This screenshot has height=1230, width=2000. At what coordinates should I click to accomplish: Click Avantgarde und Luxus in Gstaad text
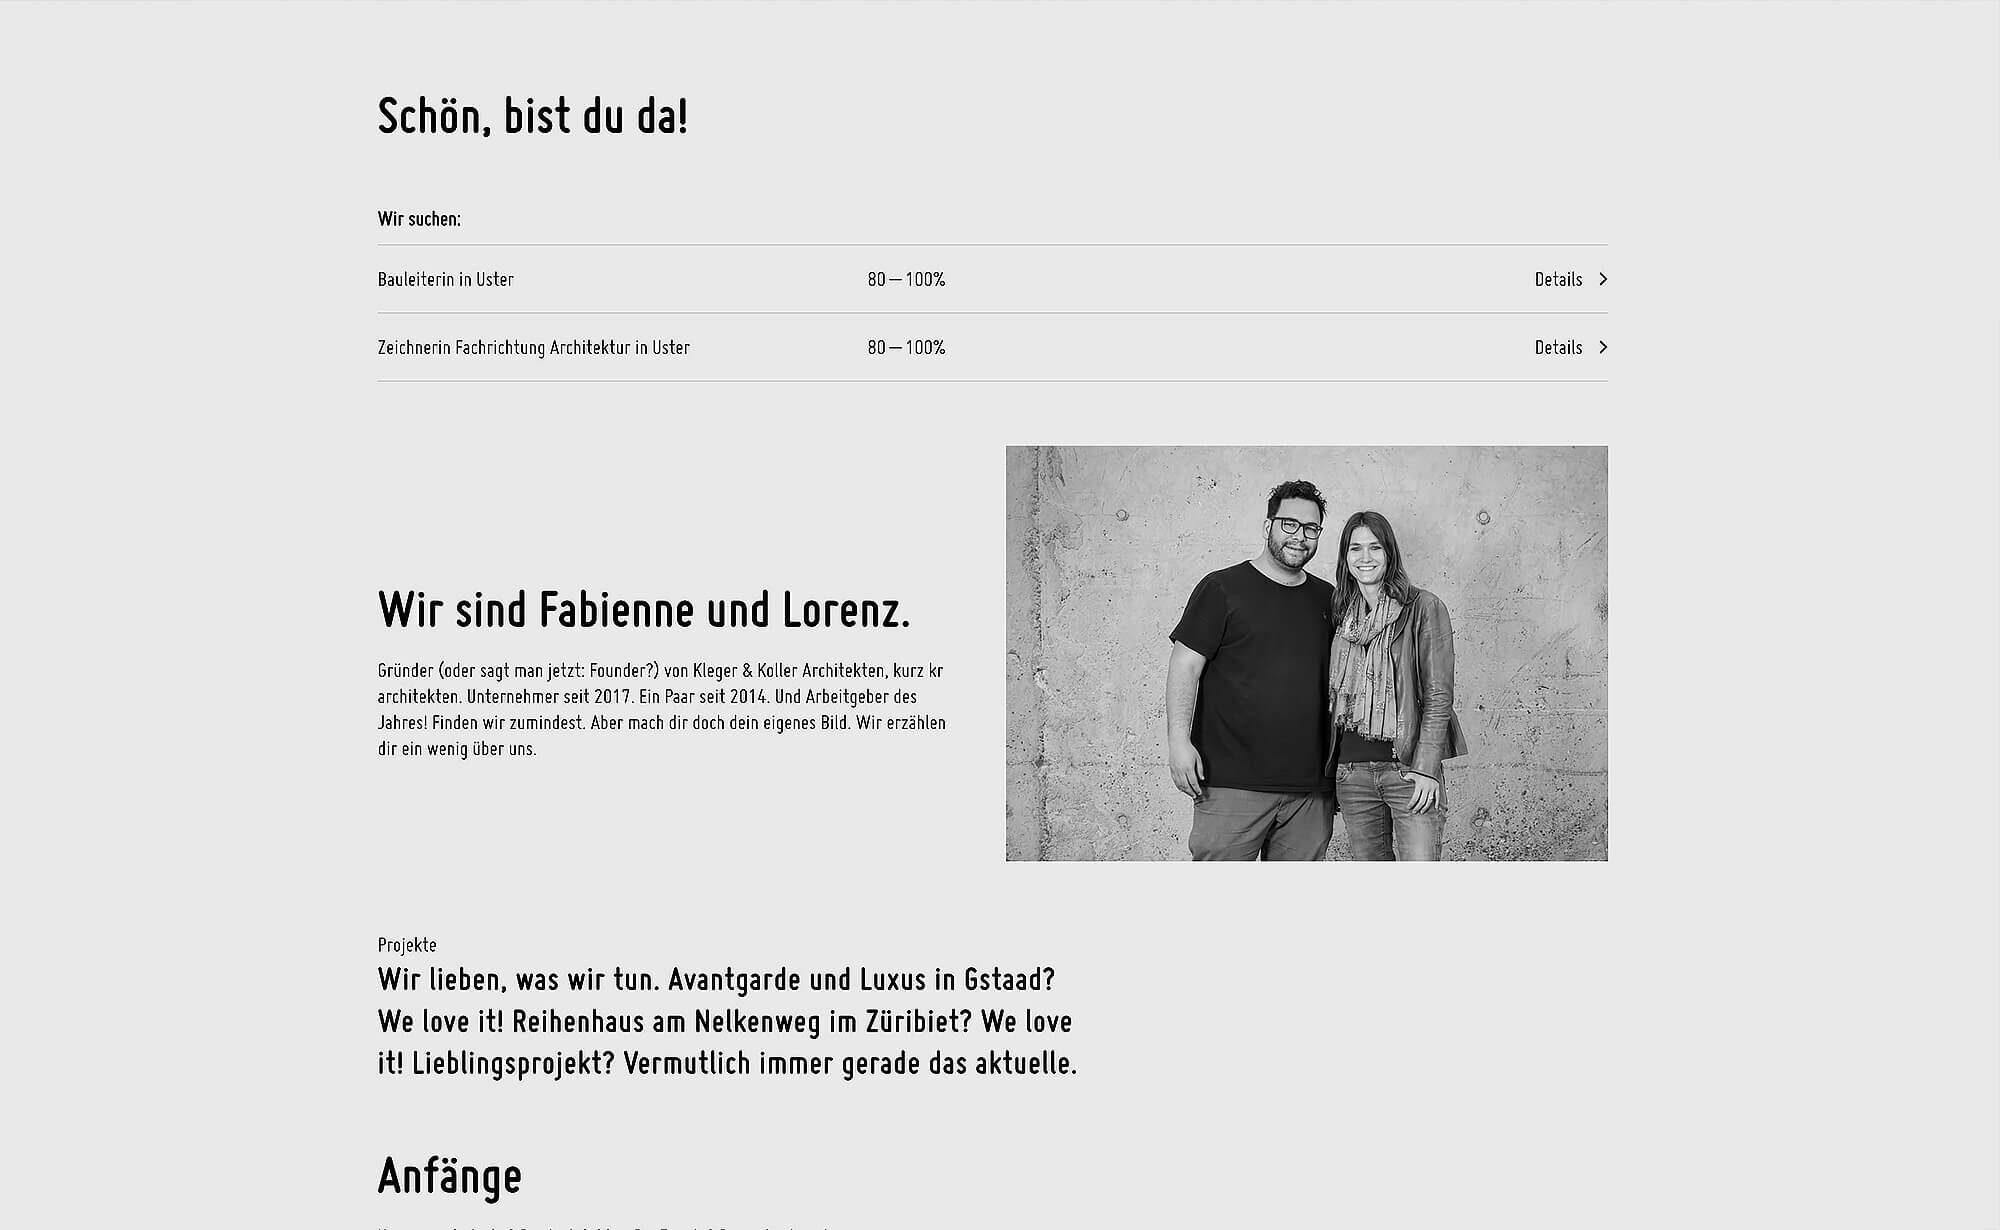pyautogui.click(x=862, y=979)
